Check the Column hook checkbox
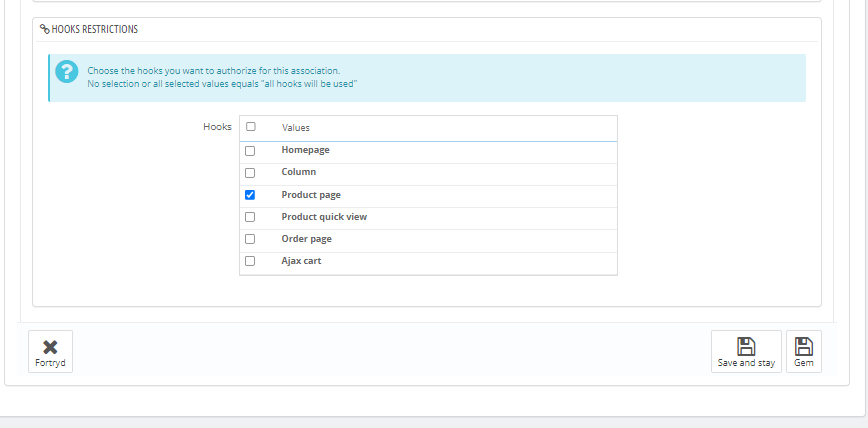 coord(250,173)
